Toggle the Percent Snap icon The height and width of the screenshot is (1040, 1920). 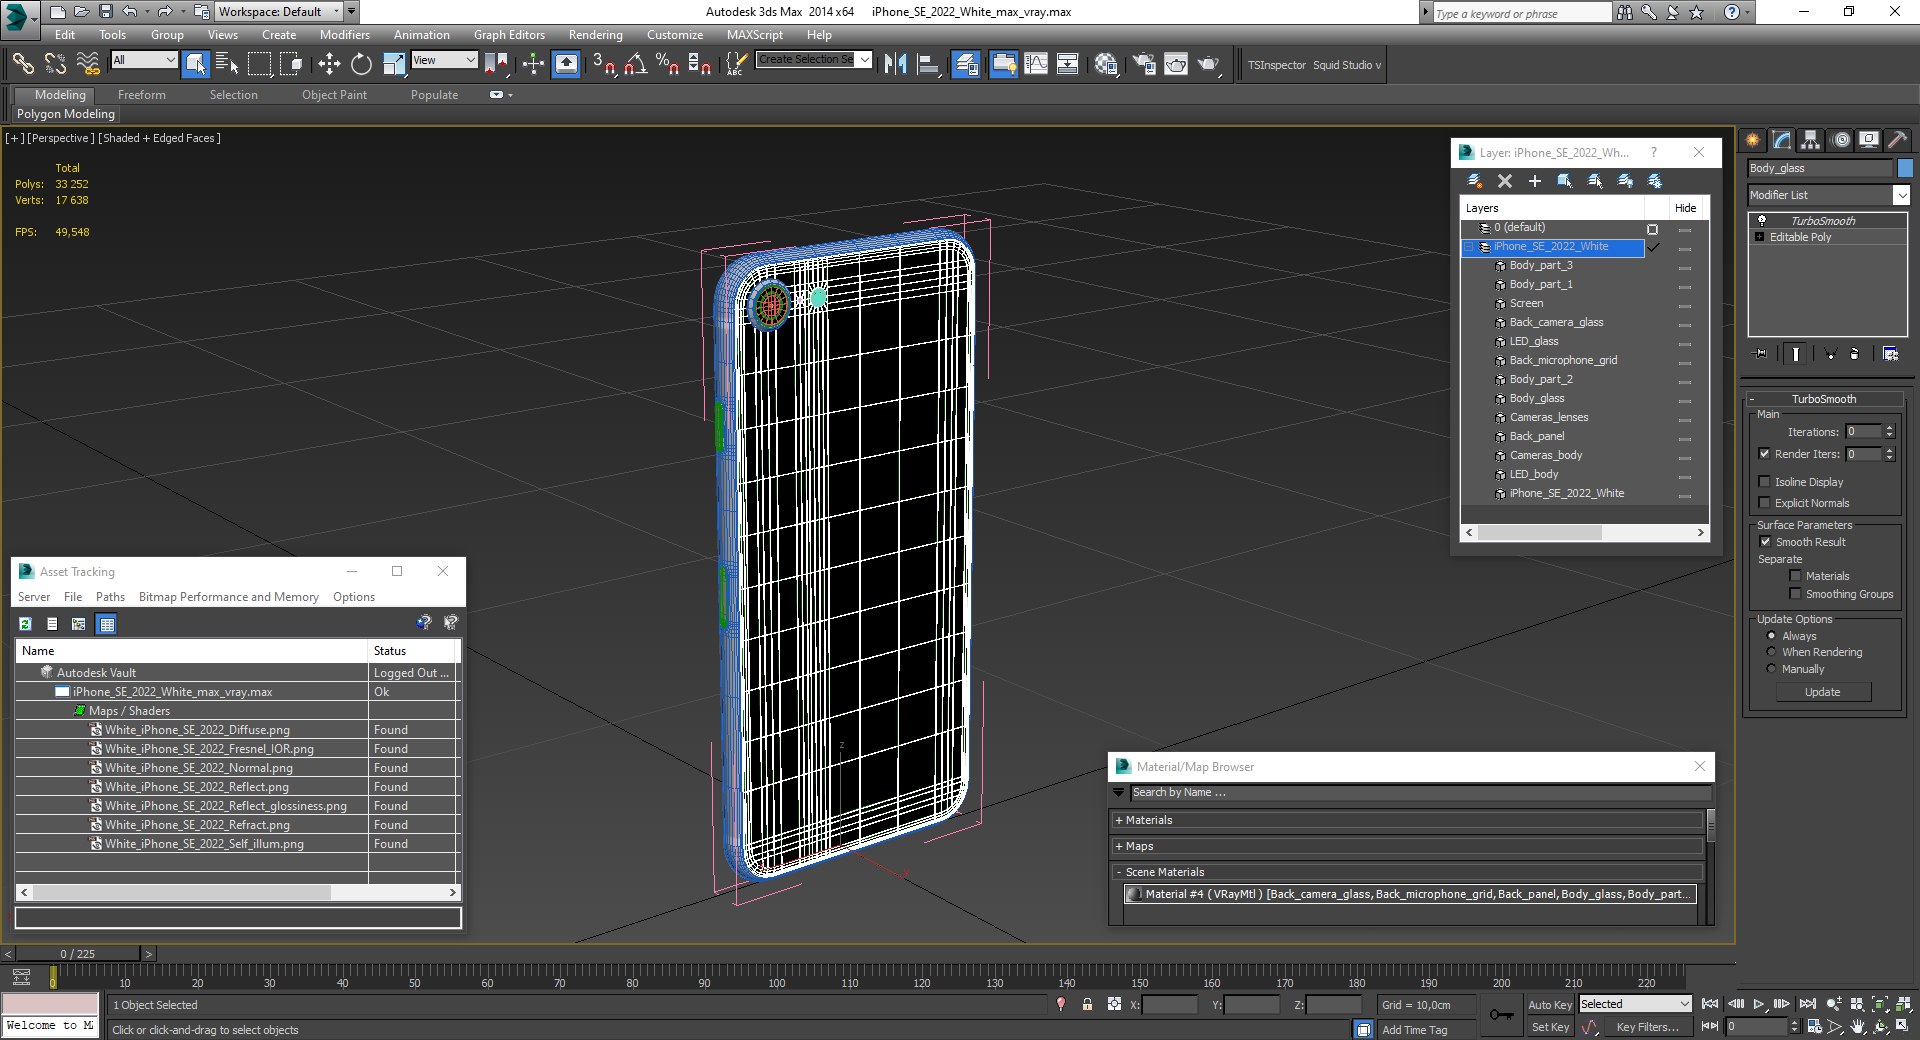pos(667,64)
